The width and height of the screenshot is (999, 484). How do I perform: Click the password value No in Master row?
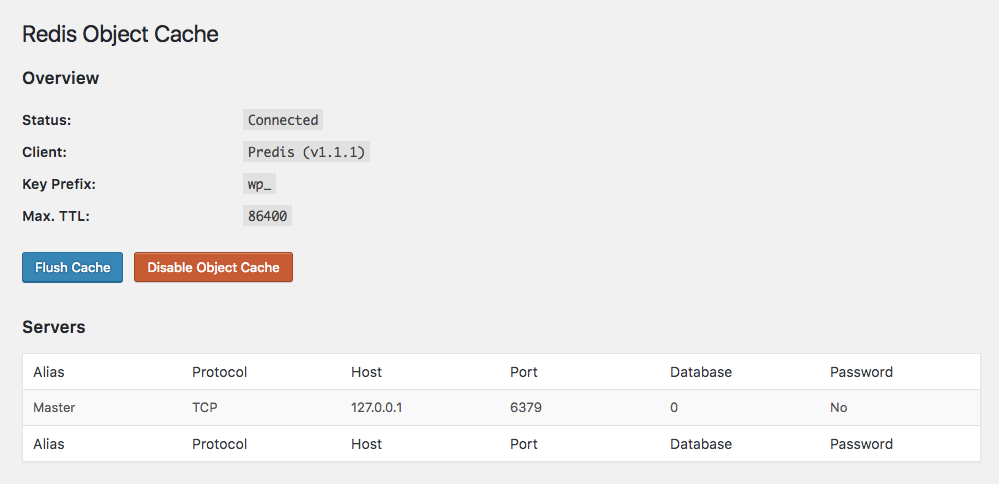pos(838,408)
